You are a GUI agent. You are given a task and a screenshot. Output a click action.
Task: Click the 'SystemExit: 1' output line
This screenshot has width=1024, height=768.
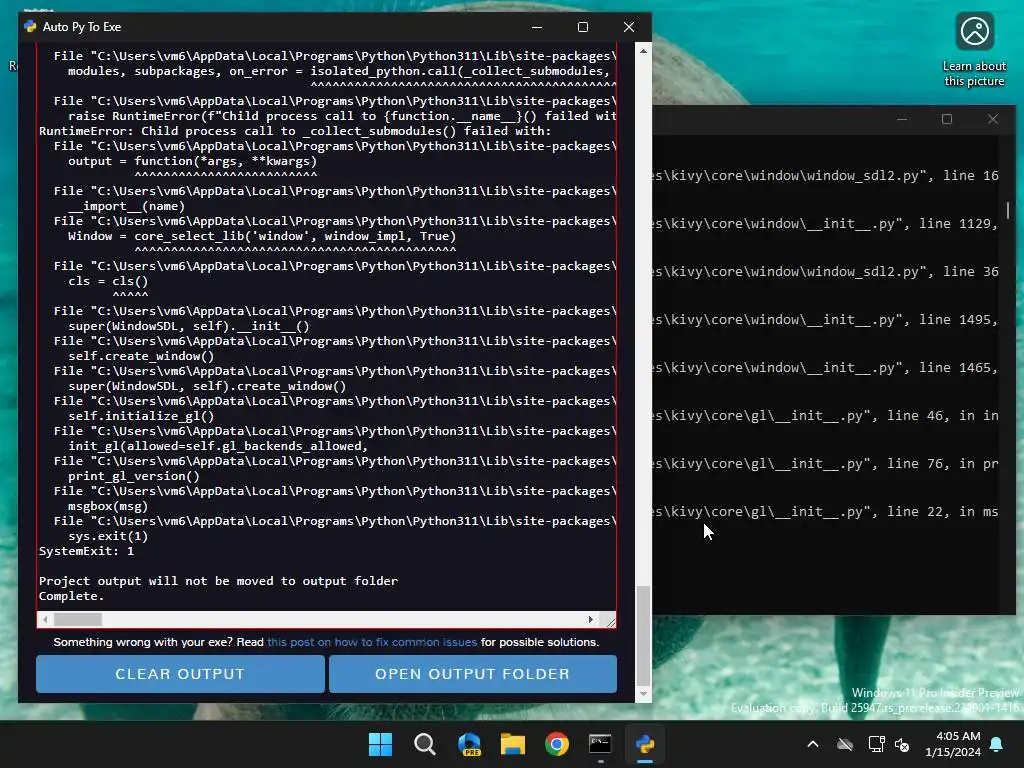[x=86, y=551]
